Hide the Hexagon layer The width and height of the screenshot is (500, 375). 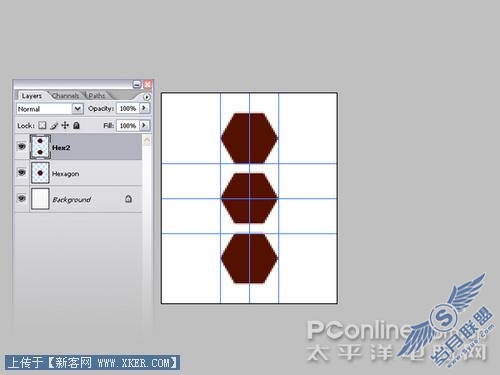pyautogui.click(x=22, y=172)
